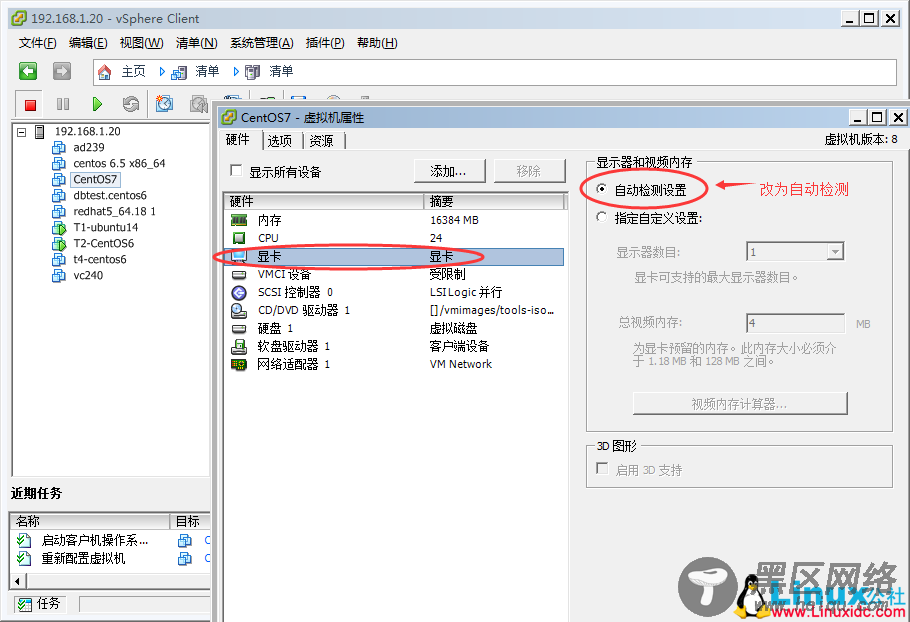The height and width of the screenshot is (622, 910).
Task: Click the home icon in the navigation bar
Action: coord(104,72)
